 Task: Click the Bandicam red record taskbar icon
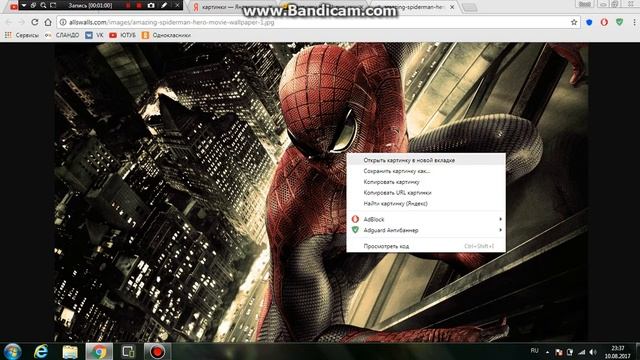pos(157,351)
